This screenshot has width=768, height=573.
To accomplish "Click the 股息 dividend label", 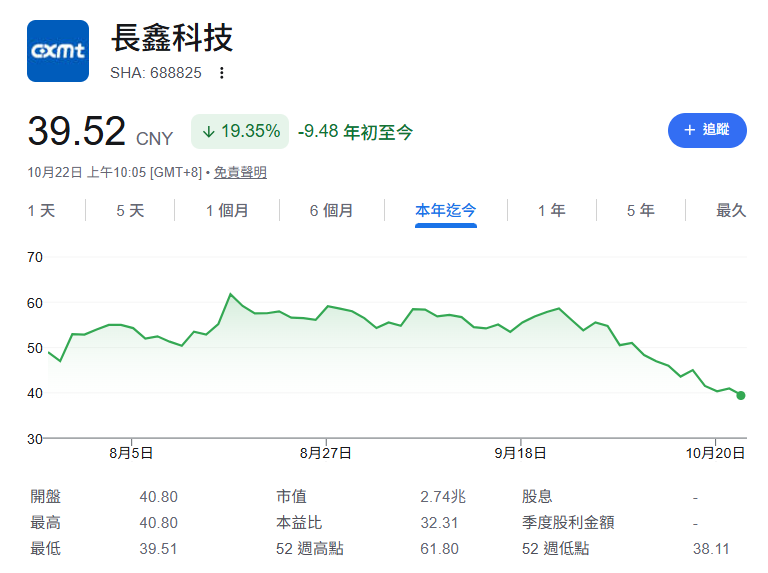I will point(537,497).
